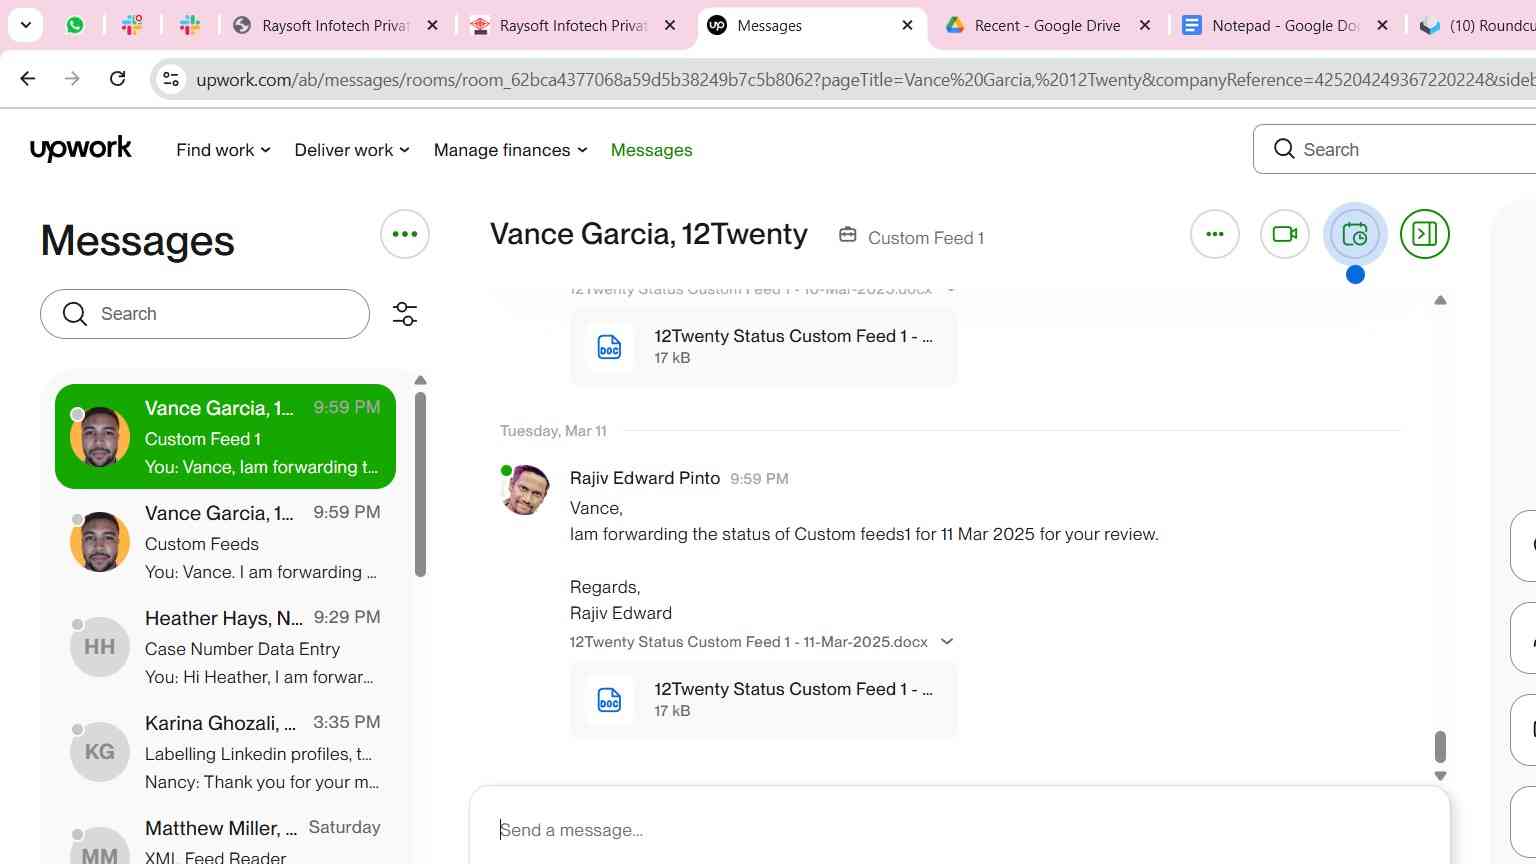Click the Tuesday, Mar 11 date label
Image resolution: width=1536 pixels, height=864 pixels.
coord(553,431)
